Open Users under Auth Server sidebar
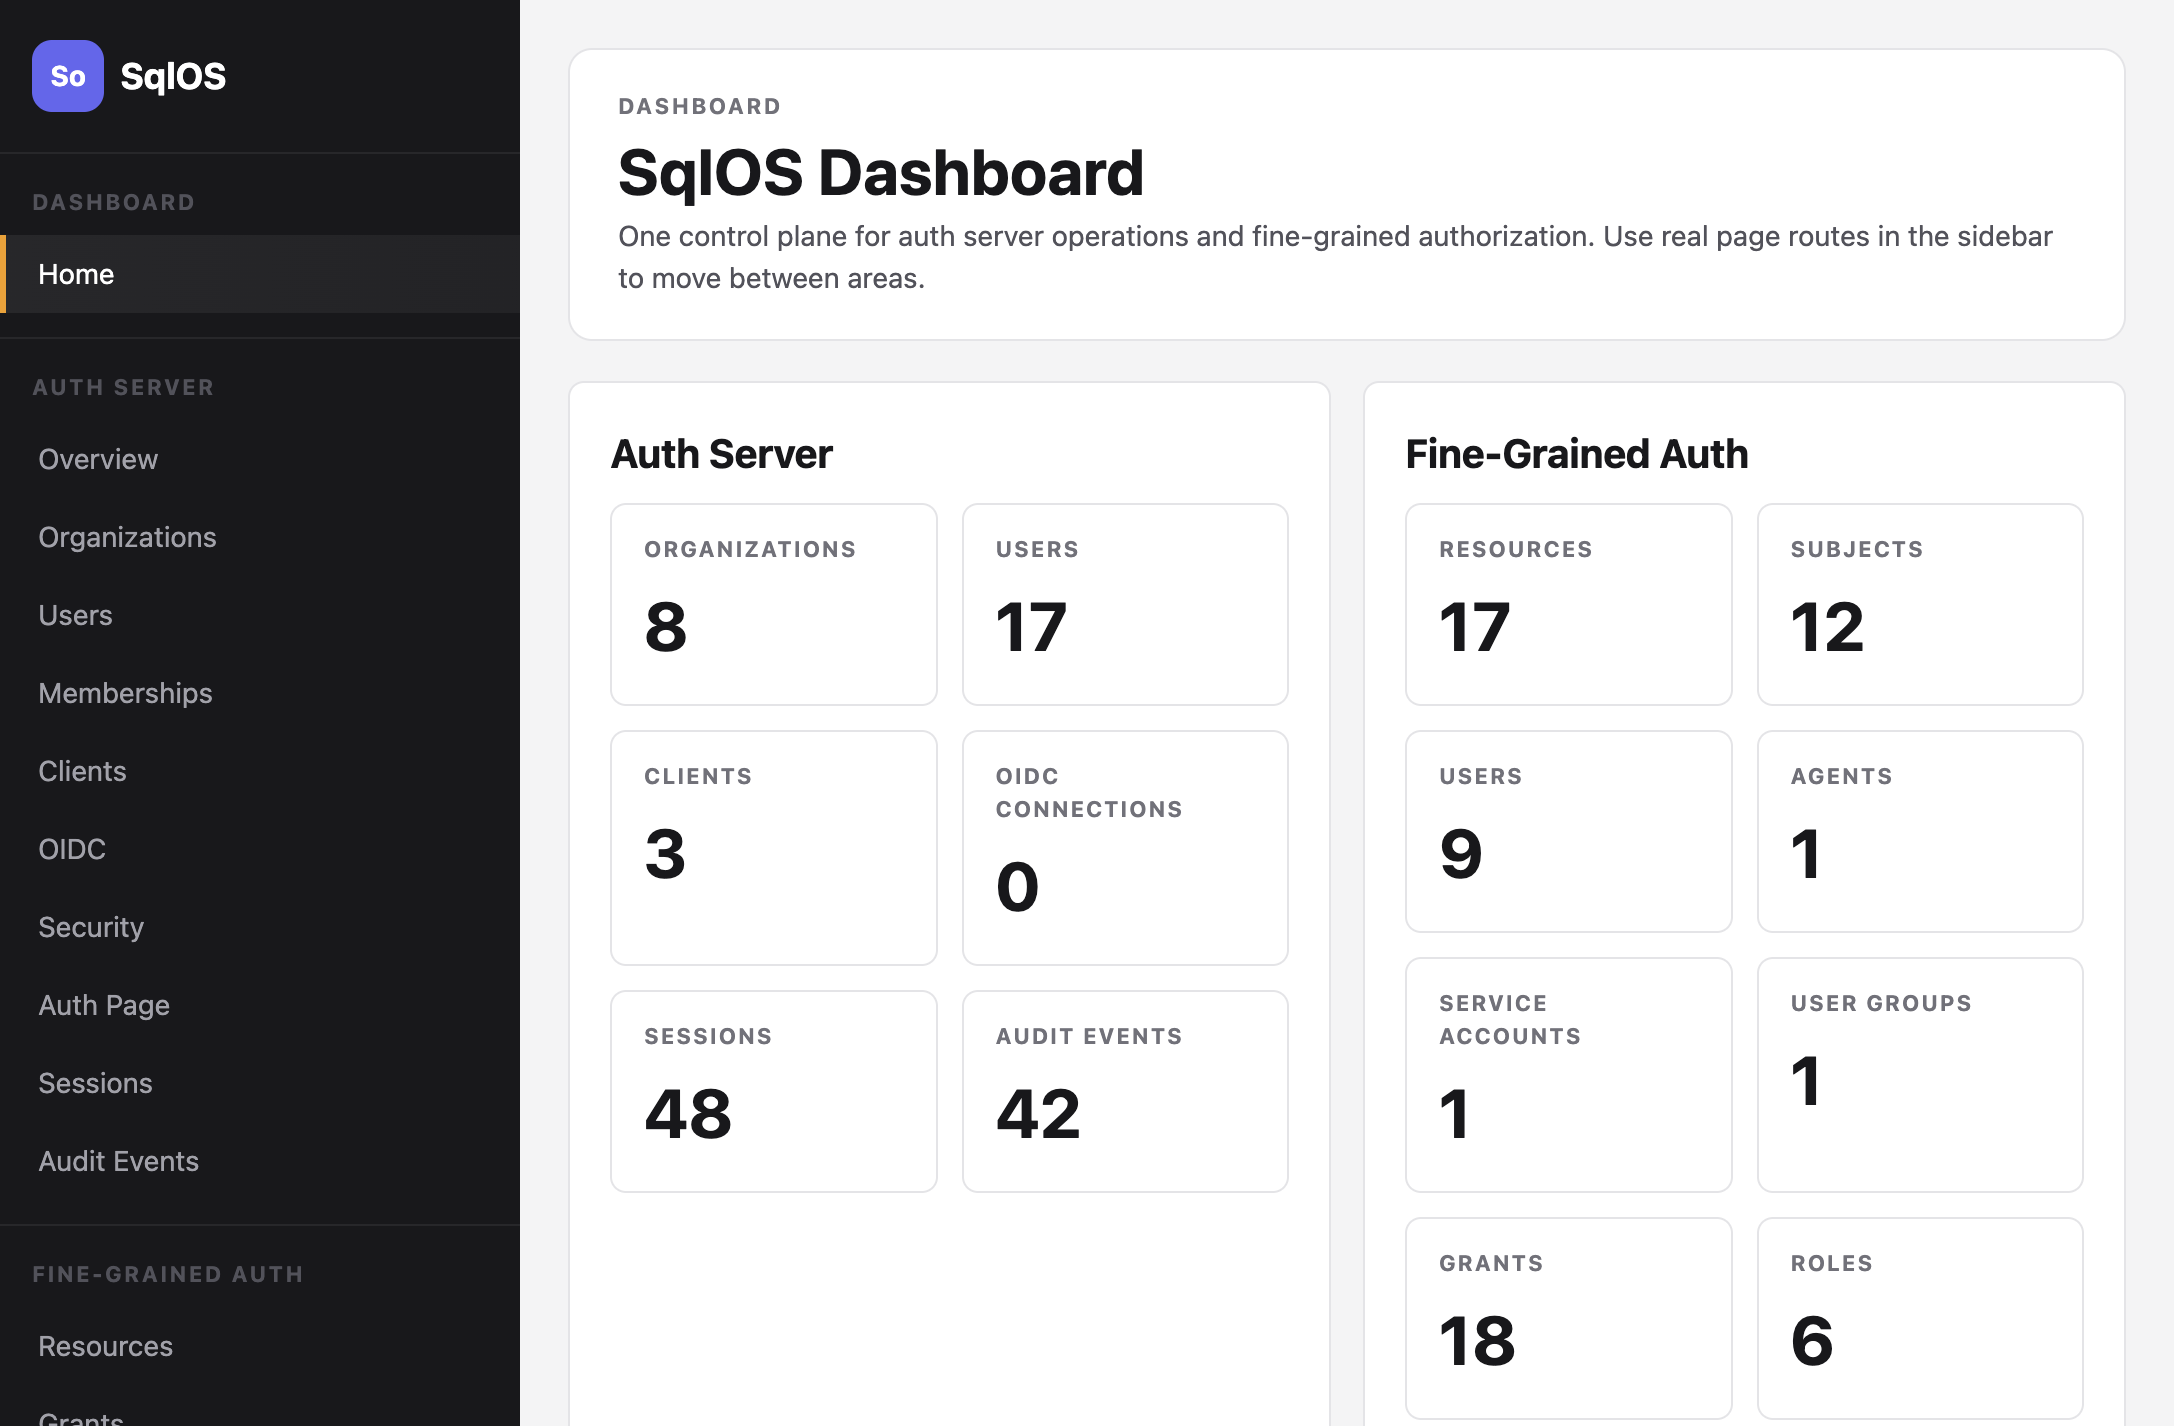The height and width of the screenshot is (1426, 2174). pyautogui.click(x=75, y=615)
